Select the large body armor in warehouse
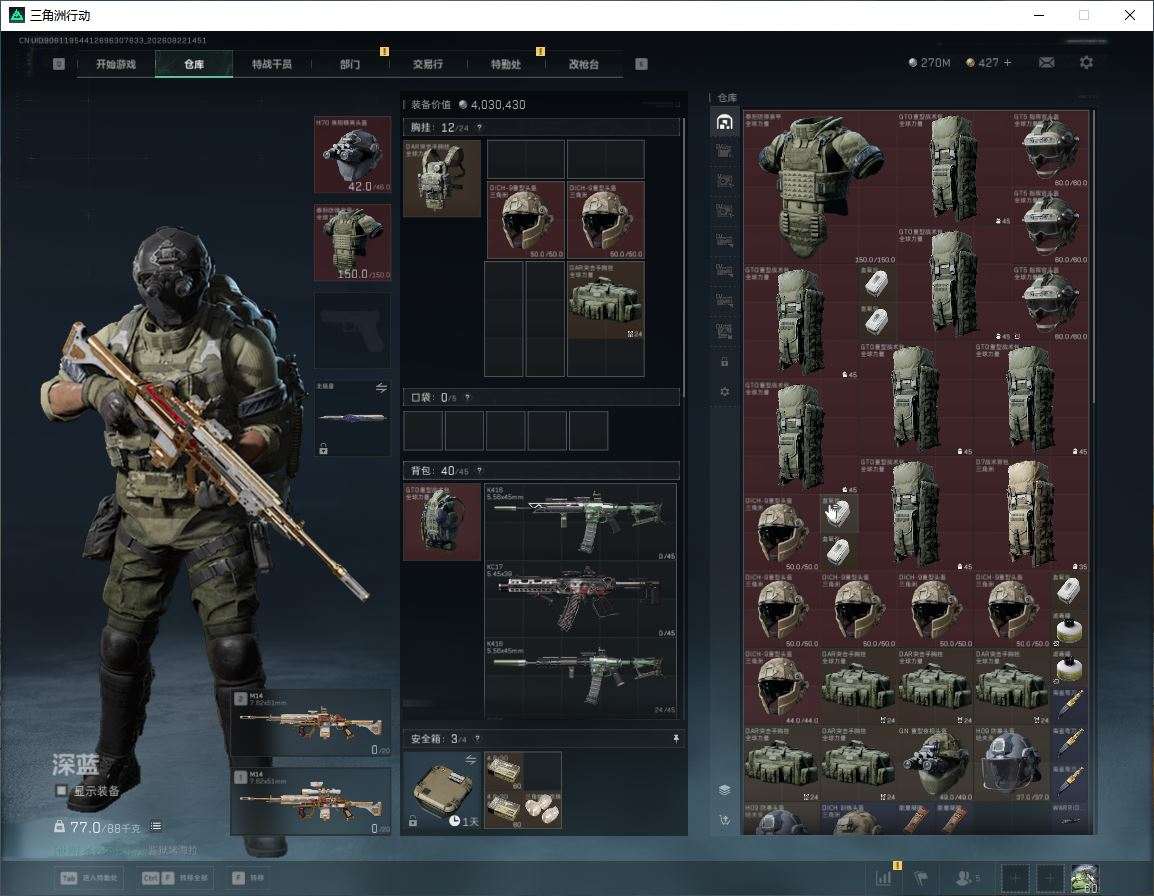Image resolution: width=1154 pixels, height=896 pixels. [820, 187]
